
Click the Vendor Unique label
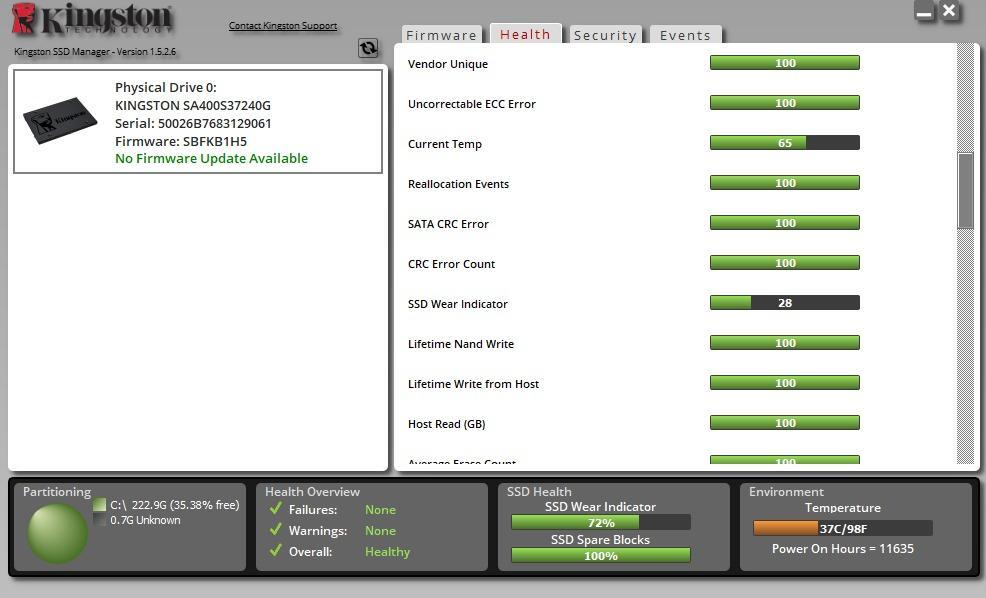coord(448,64)
